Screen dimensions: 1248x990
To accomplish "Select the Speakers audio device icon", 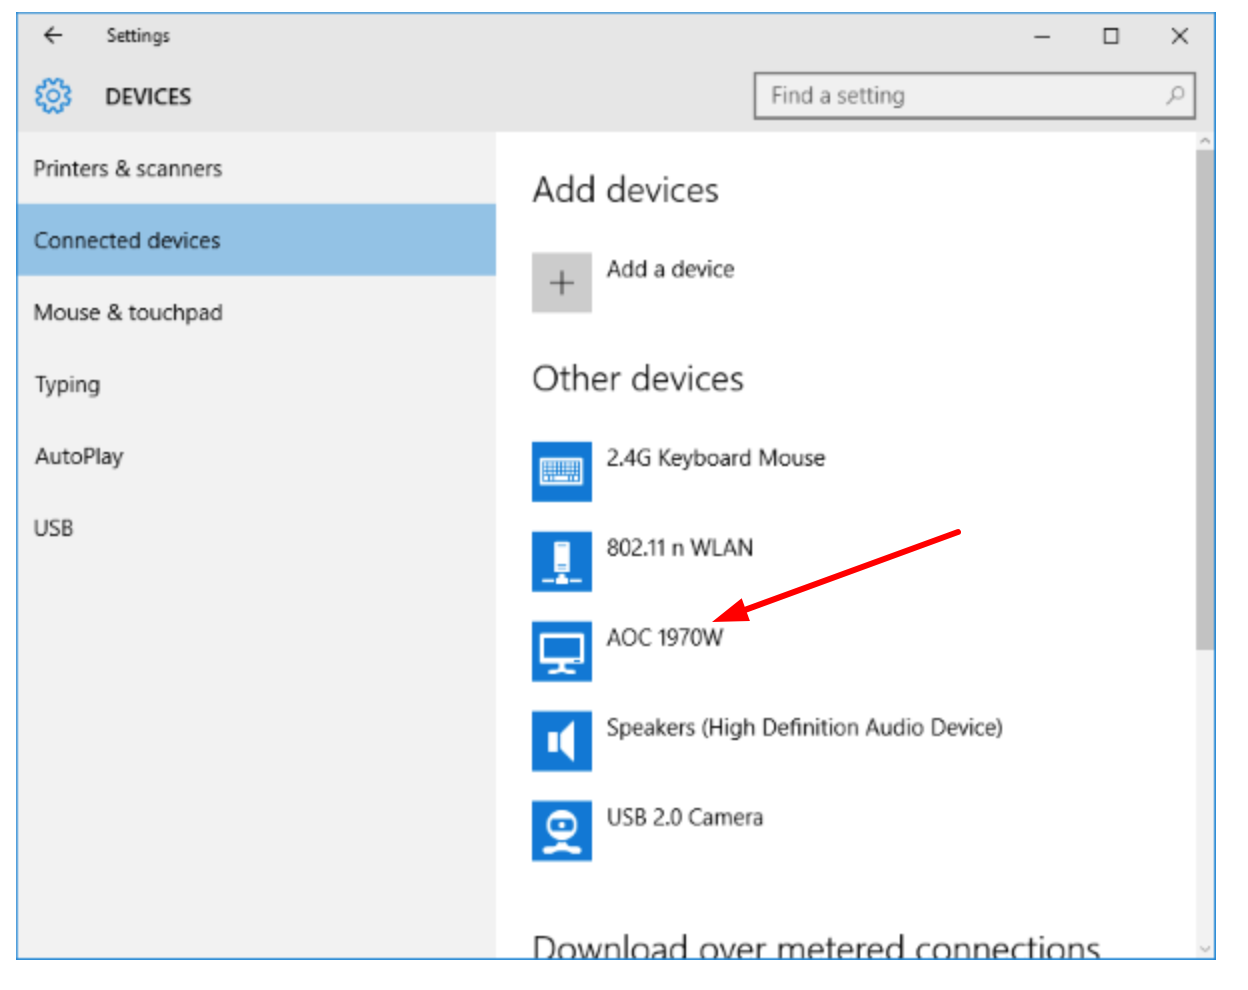I will [561, 741].
